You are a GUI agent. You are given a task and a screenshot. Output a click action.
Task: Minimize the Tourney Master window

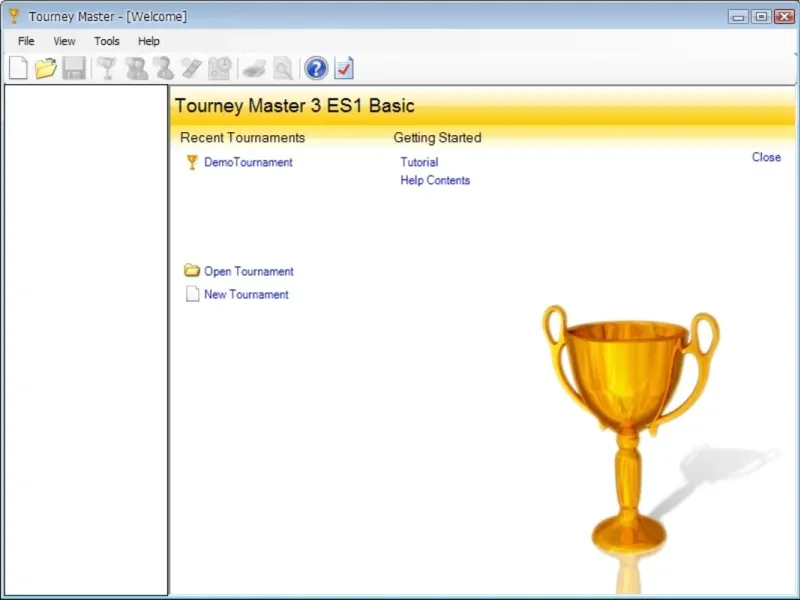738,17
